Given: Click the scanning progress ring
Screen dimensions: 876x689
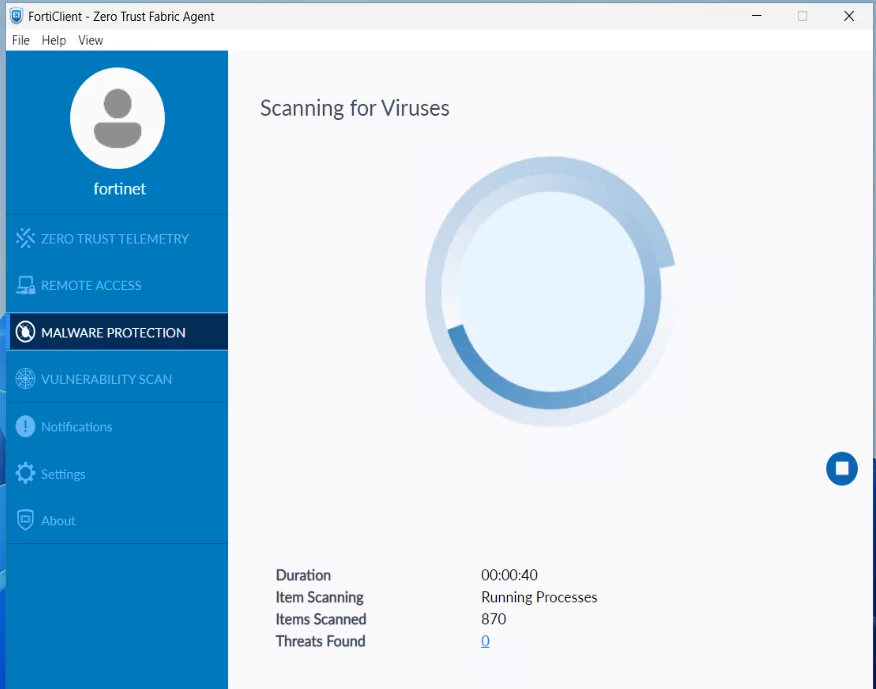Looking at the screenshot, I should 550,291.
